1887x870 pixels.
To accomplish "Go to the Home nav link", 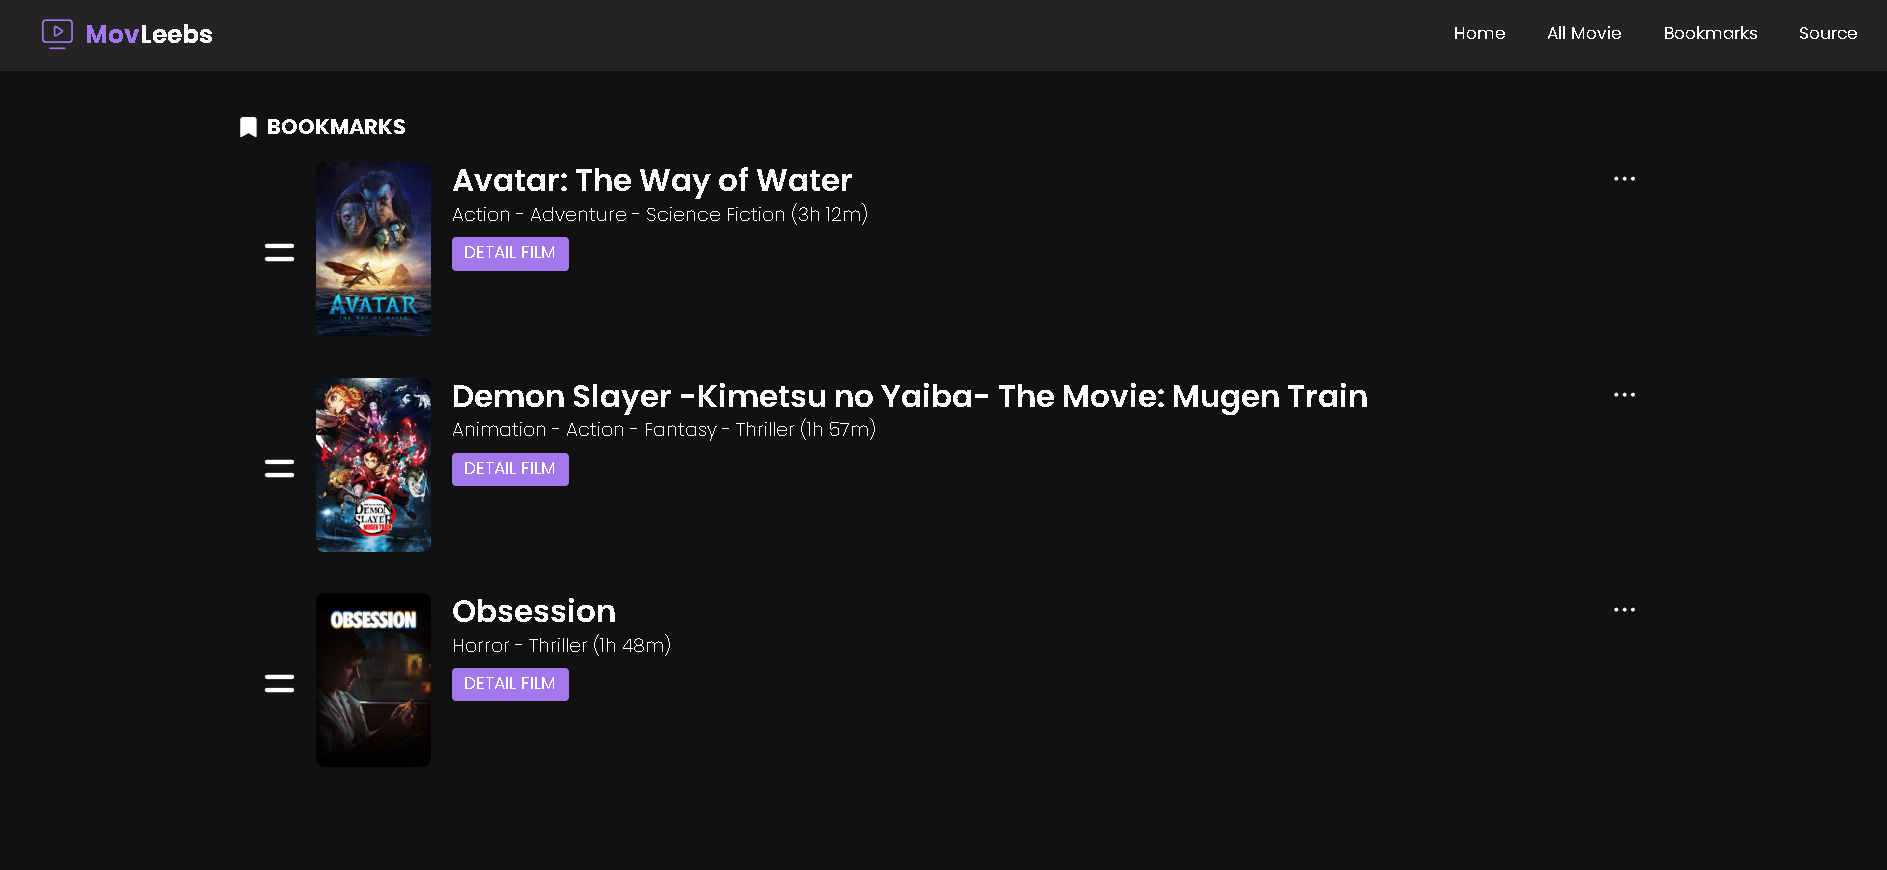I will [x=1479, y=33].
